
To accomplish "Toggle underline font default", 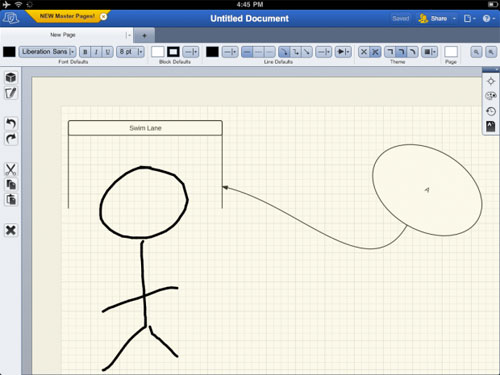I will 107,52.
